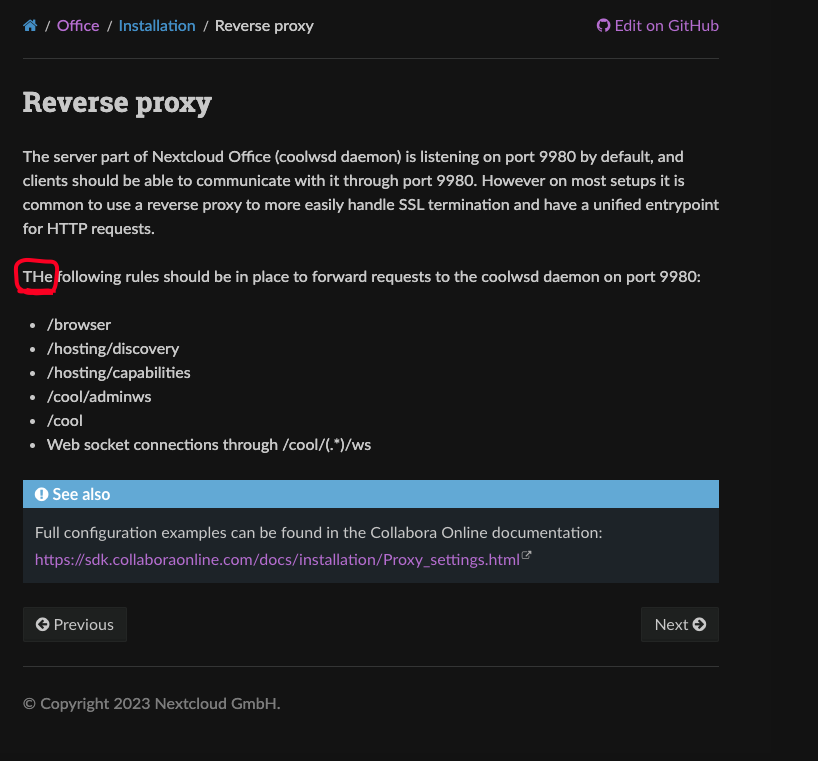Select the '/hosting/discovery' list item
Image resolution: width=818 pixels, height=761 pixels.
click(113, 348)
